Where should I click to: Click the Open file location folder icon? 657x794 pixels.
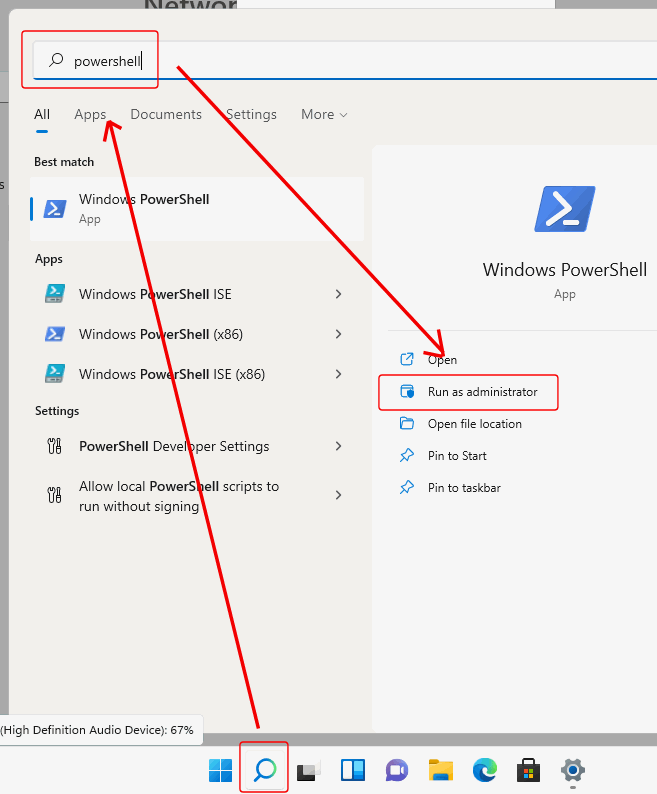click(407, 423)
